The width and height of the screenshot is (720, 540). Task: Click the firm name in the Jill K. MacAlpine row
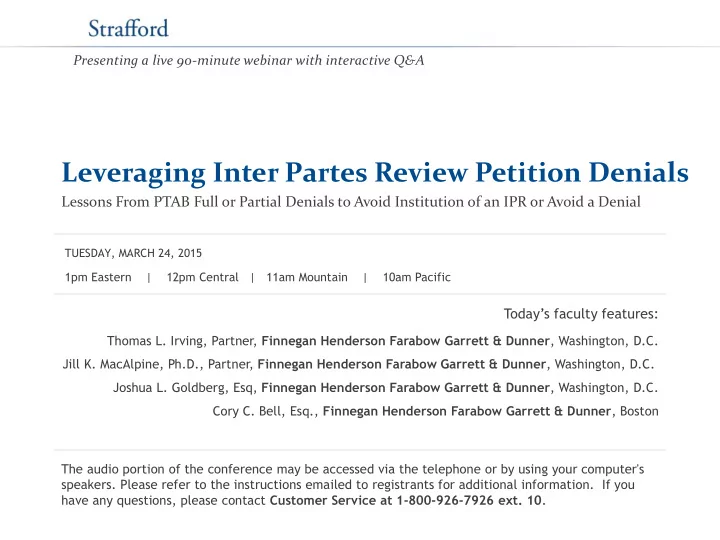click(x=402, y=364)
